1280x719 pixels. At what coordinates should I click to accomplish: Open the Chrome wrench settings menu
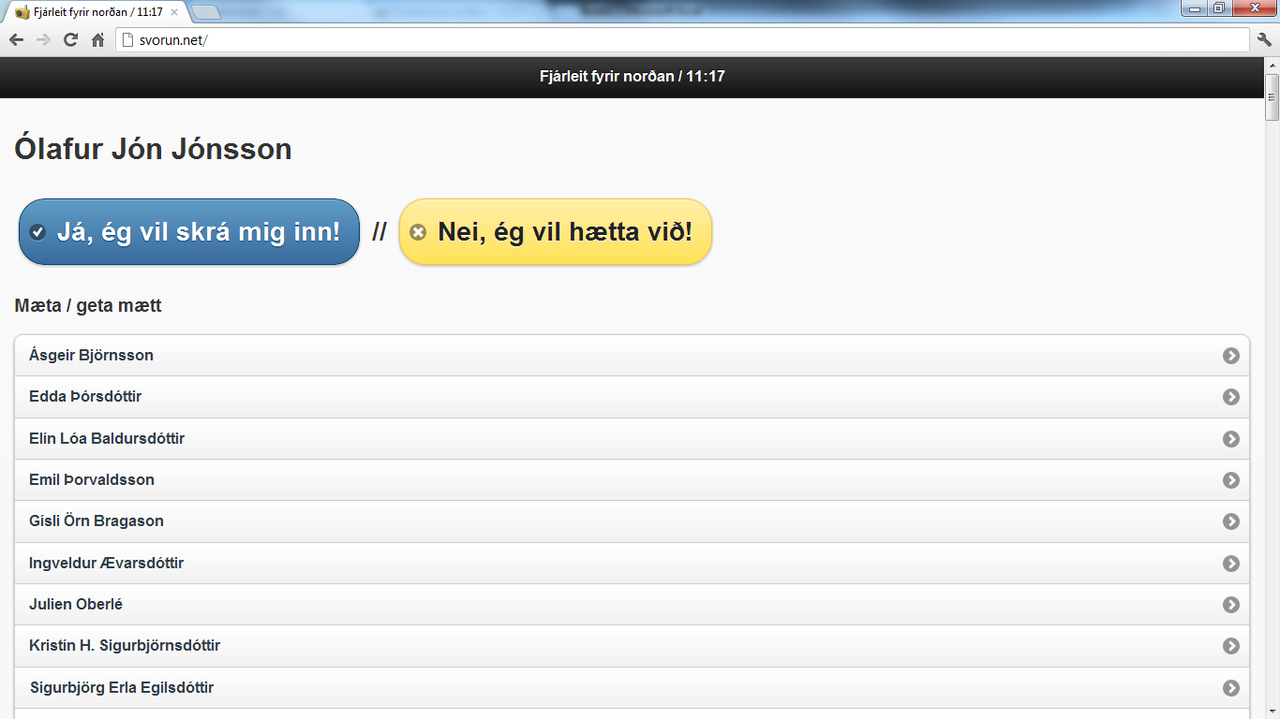pyautogui.click(x=1264, y=40)
